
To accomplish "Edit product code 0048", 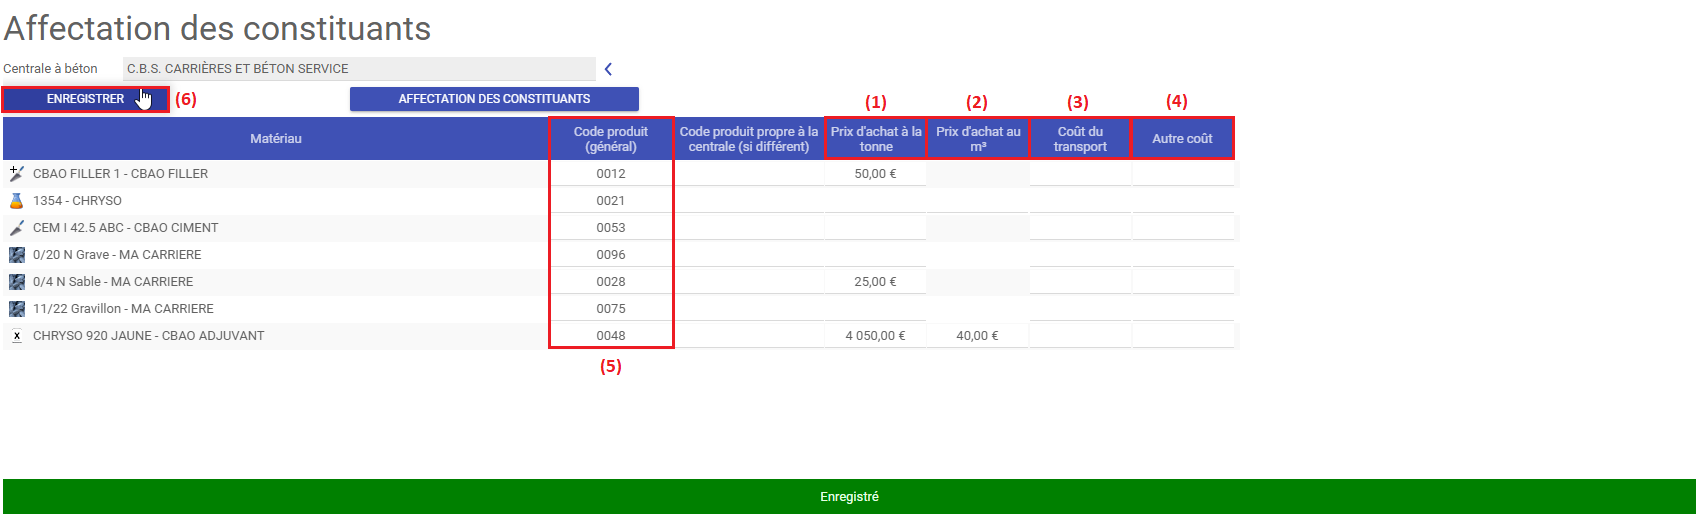I will click(611, 335).
